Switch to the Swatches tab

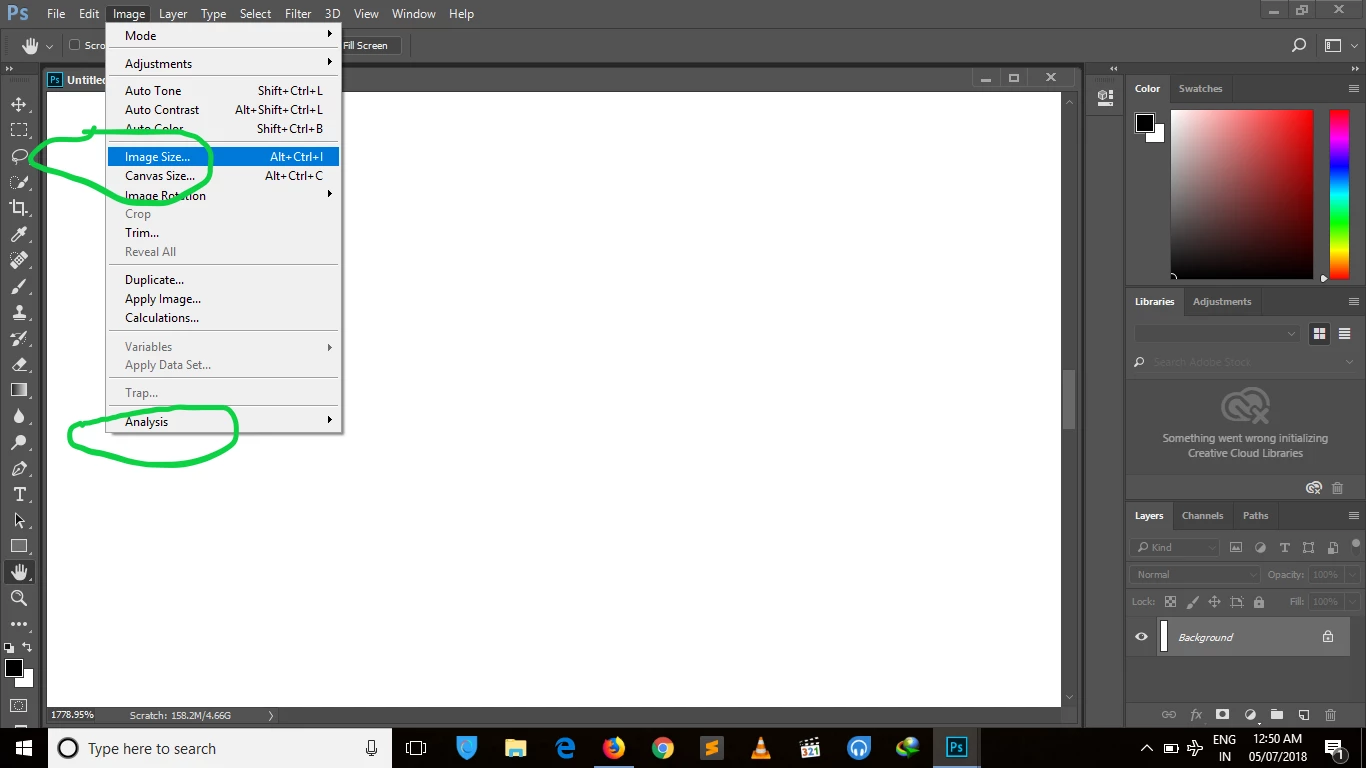tap(1200, 89)
